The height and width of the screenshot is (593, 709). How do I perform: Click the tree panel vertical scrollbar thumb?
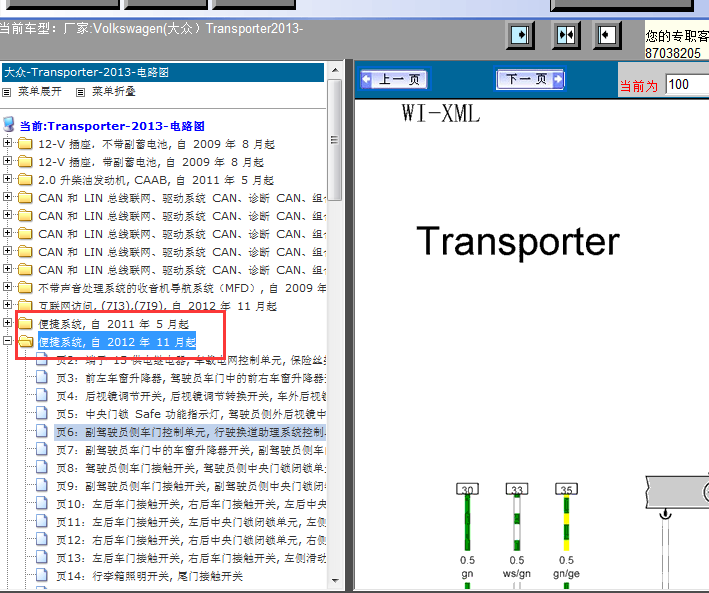(x=335, y=140)
